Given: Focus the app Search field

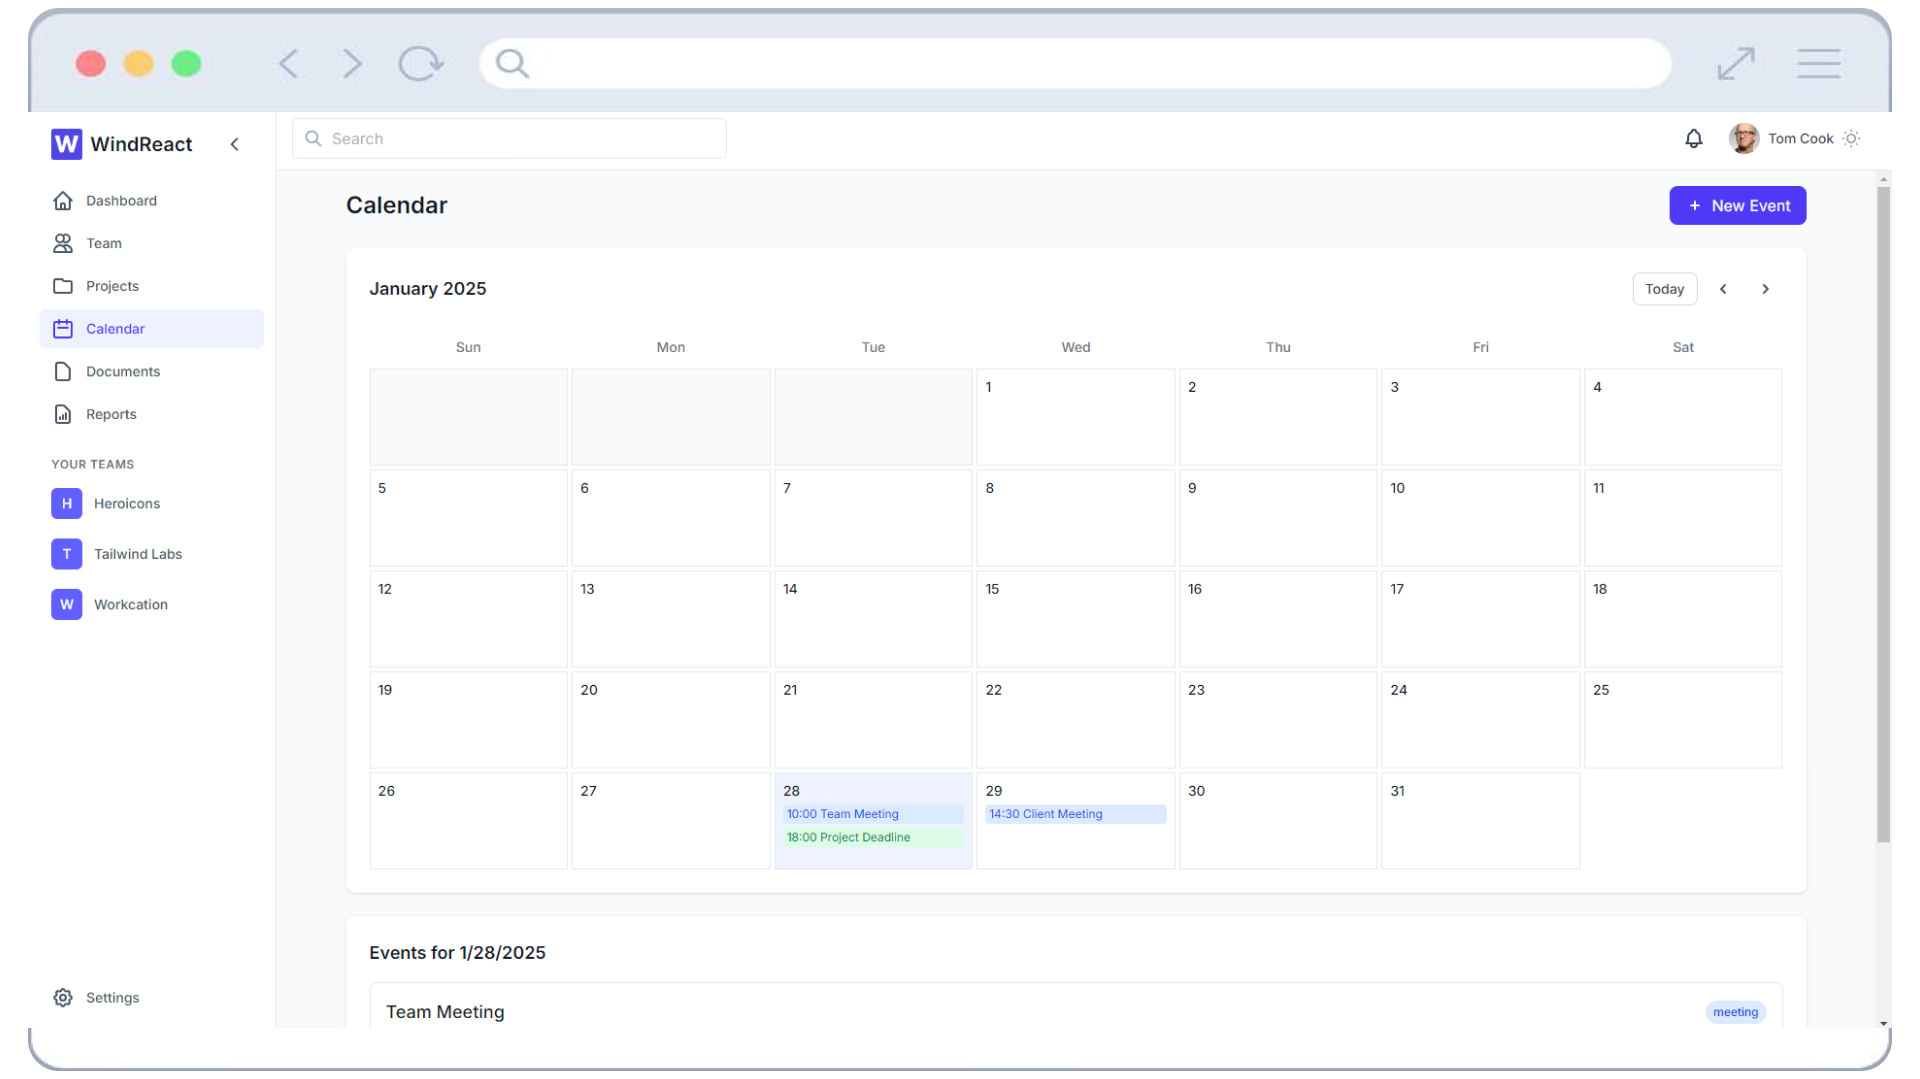Looking at the screenshot, I should 509,139.
